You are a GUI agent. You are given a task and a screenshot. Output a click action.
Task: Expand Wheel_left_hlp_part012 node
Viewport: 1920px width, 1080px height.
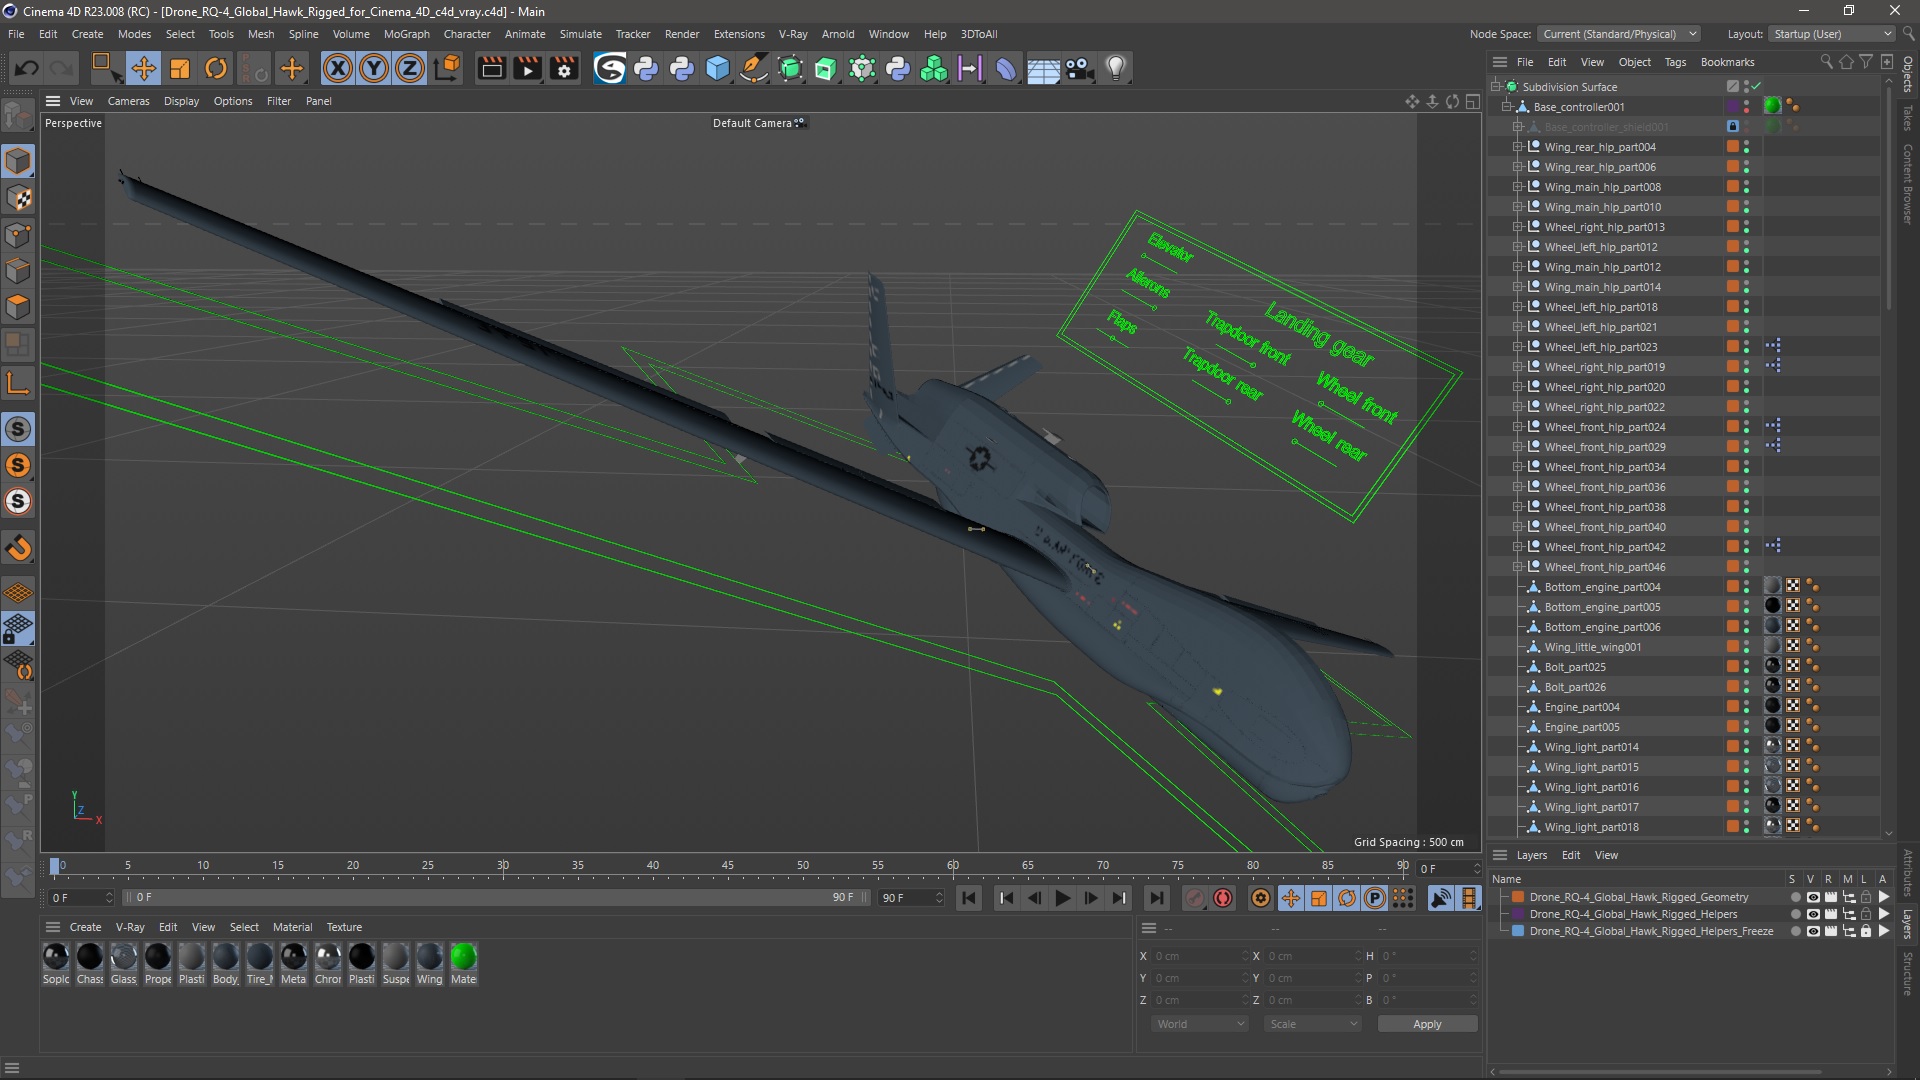(1517, 247)
